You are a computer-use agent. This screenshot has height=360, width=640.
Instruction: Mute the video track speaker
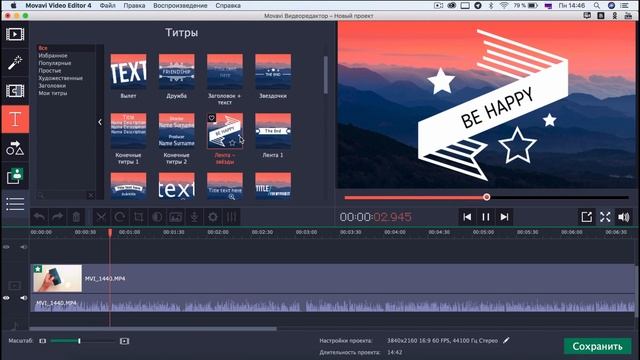tap(24, 298)
